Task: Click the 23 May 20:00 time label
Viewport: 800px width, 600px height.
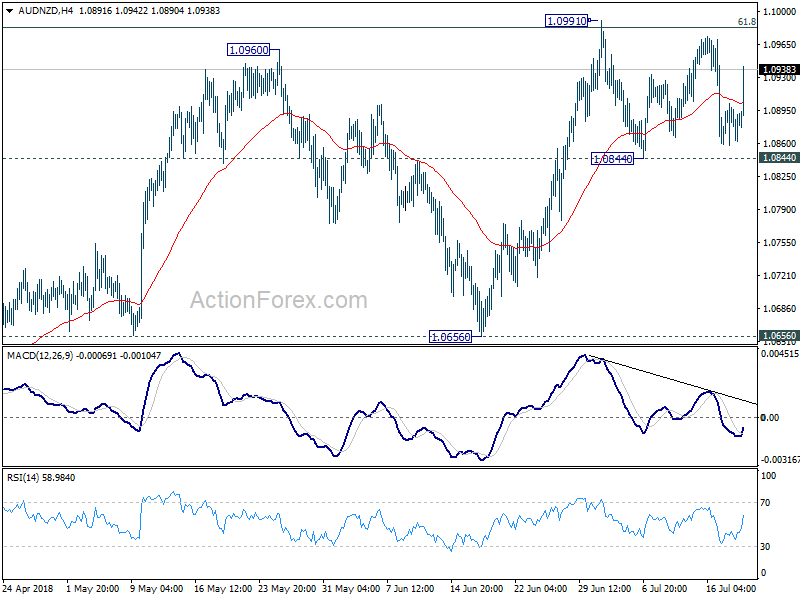Action: [288, 588]
